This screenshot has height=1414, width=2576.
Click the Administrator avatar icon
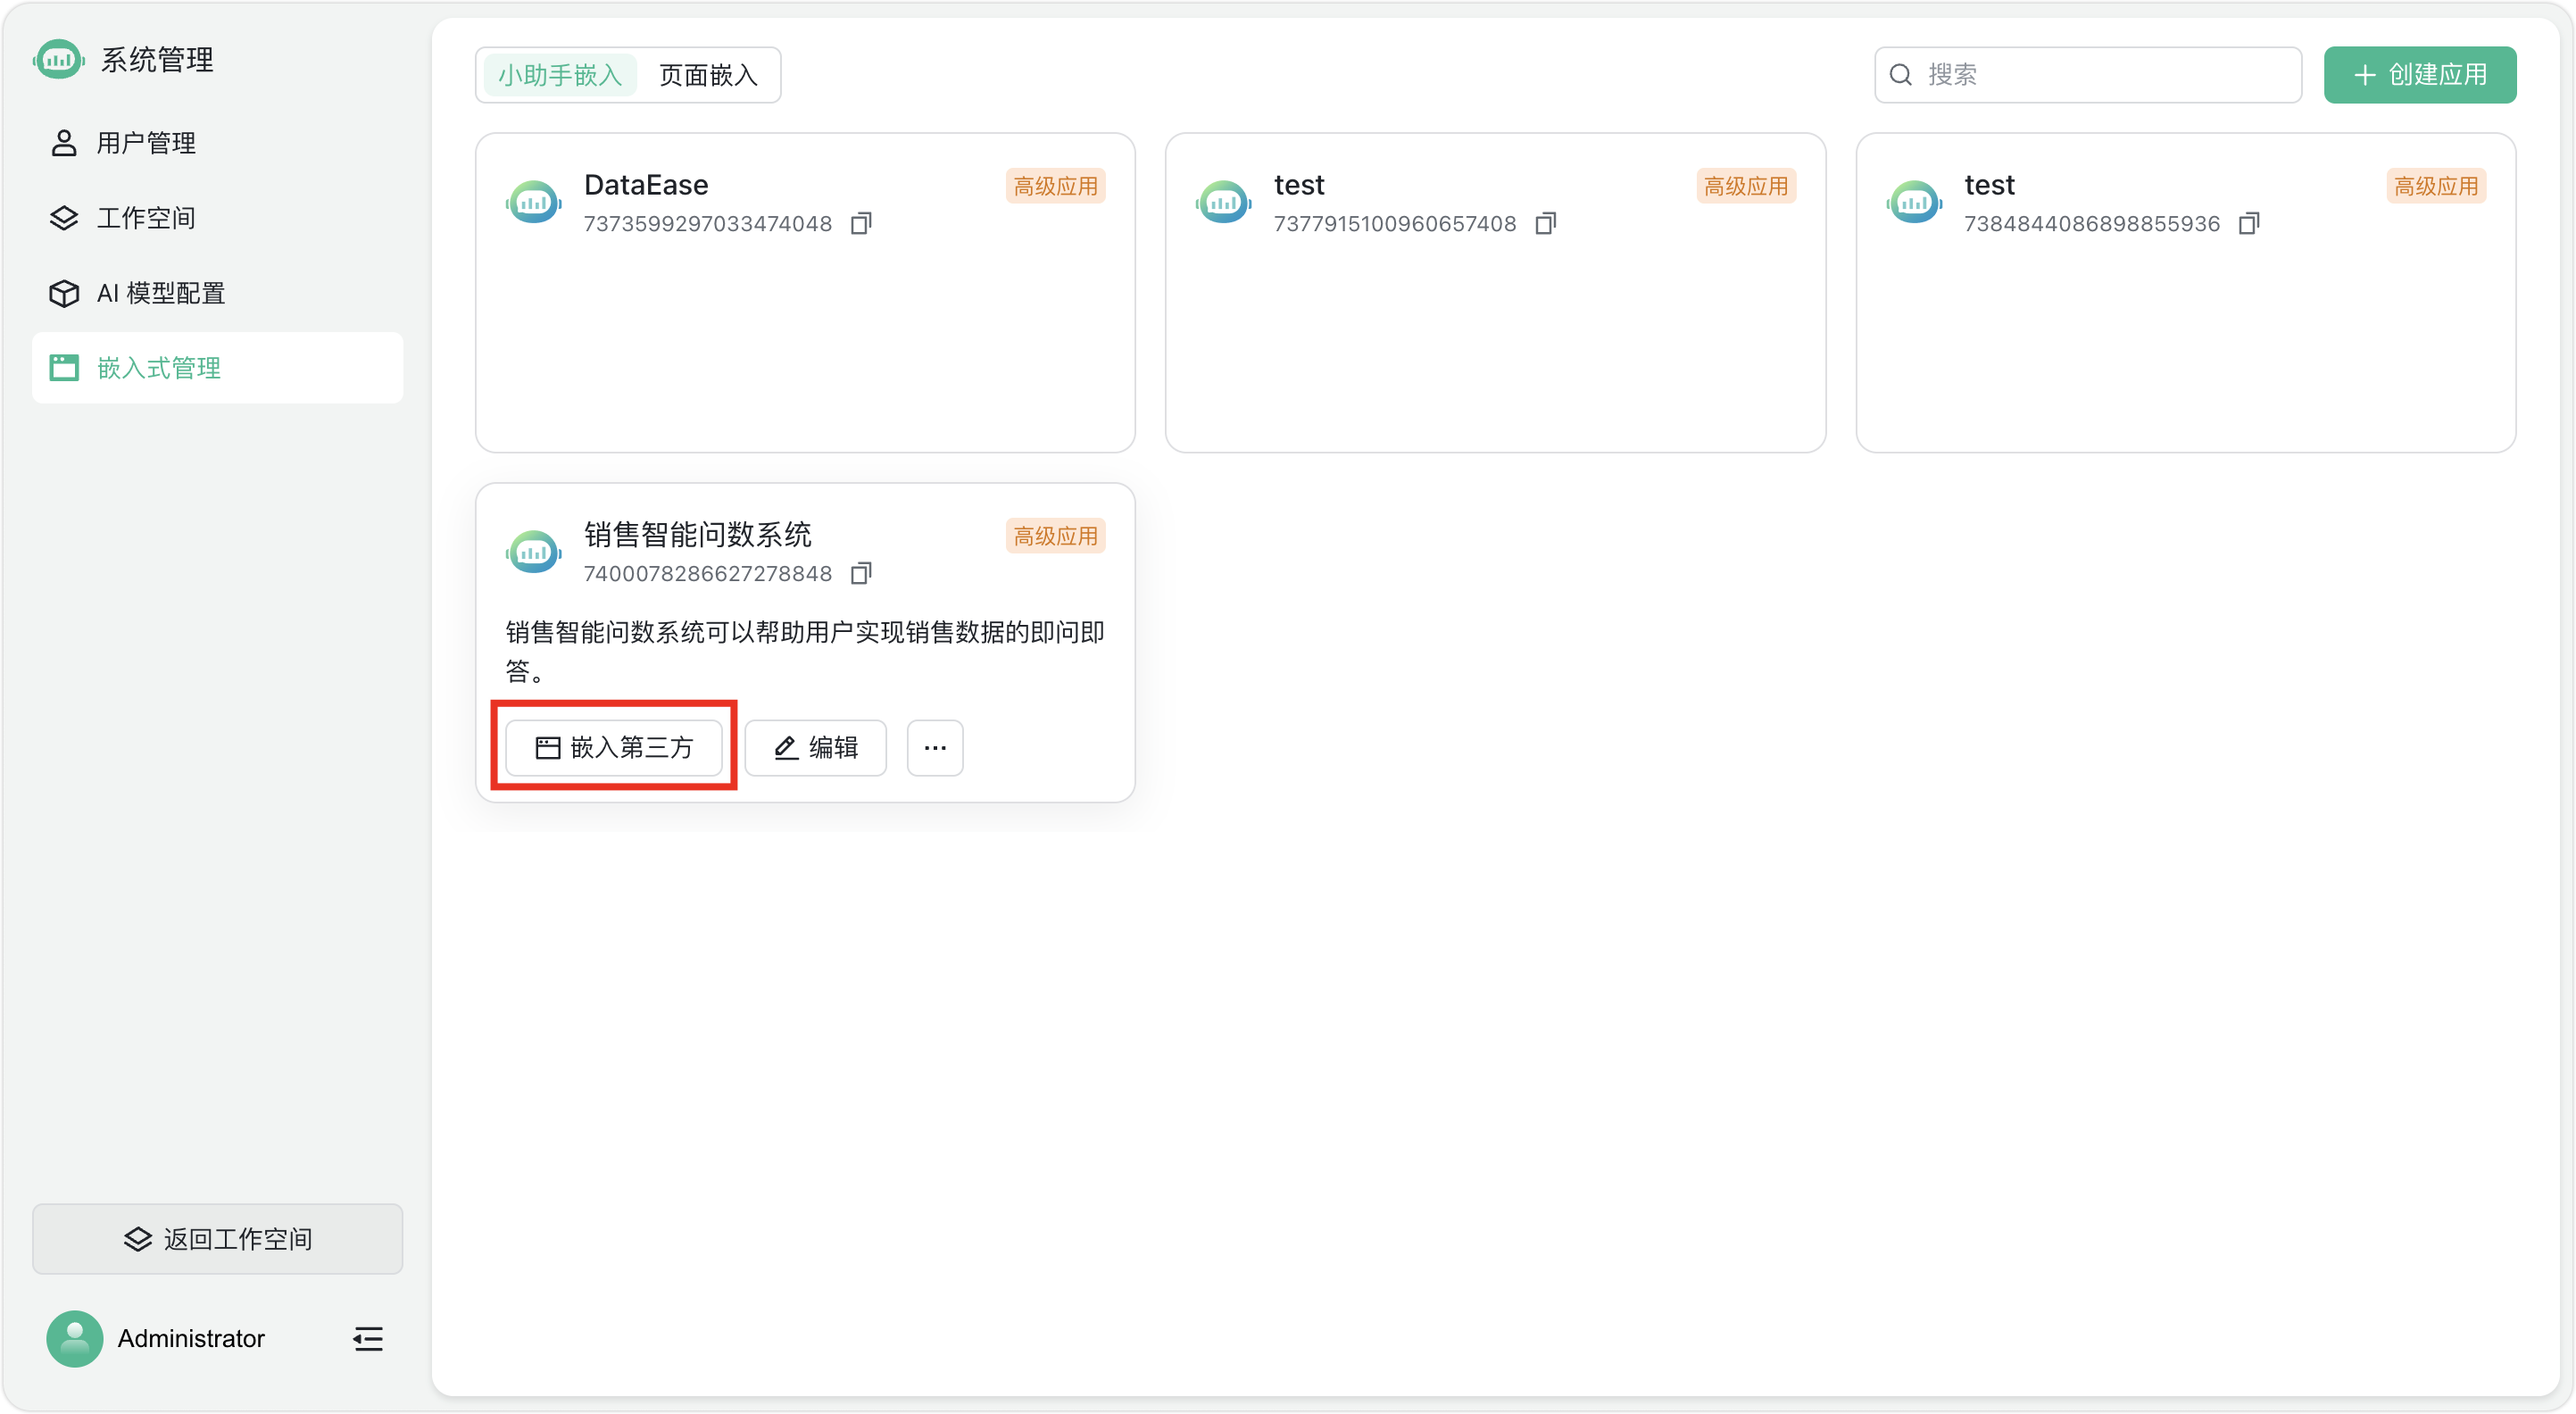click(x=75, y=1338)
